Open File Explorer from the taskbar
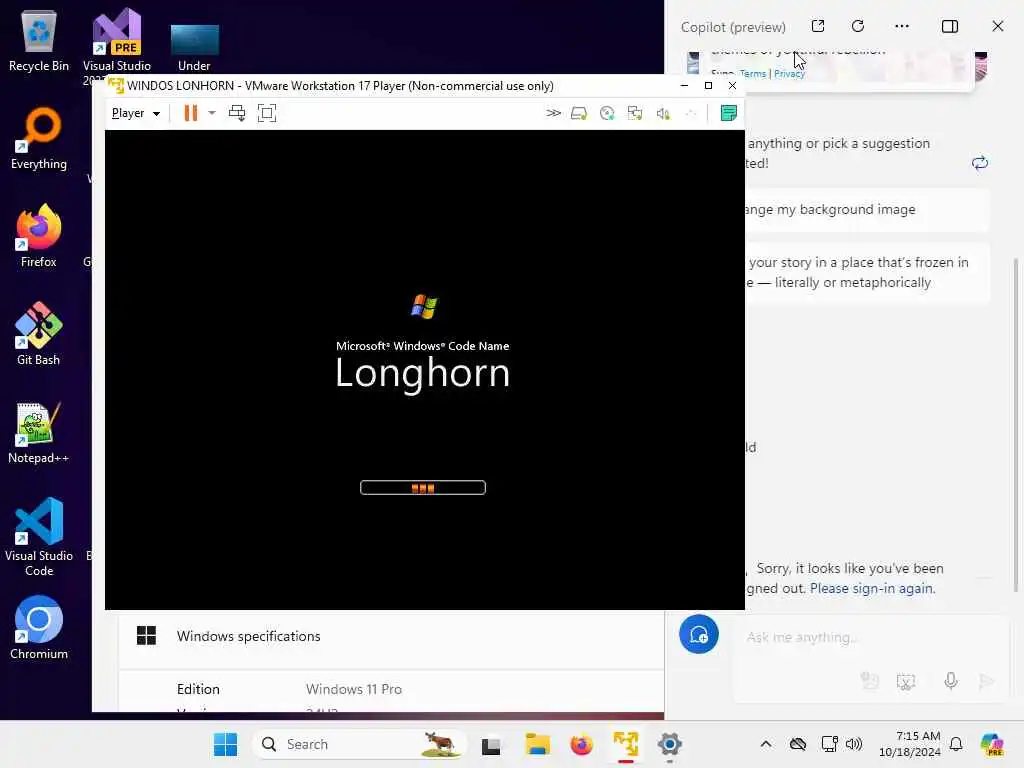This screenshot has width=1024, height=768. pos(537,744)
